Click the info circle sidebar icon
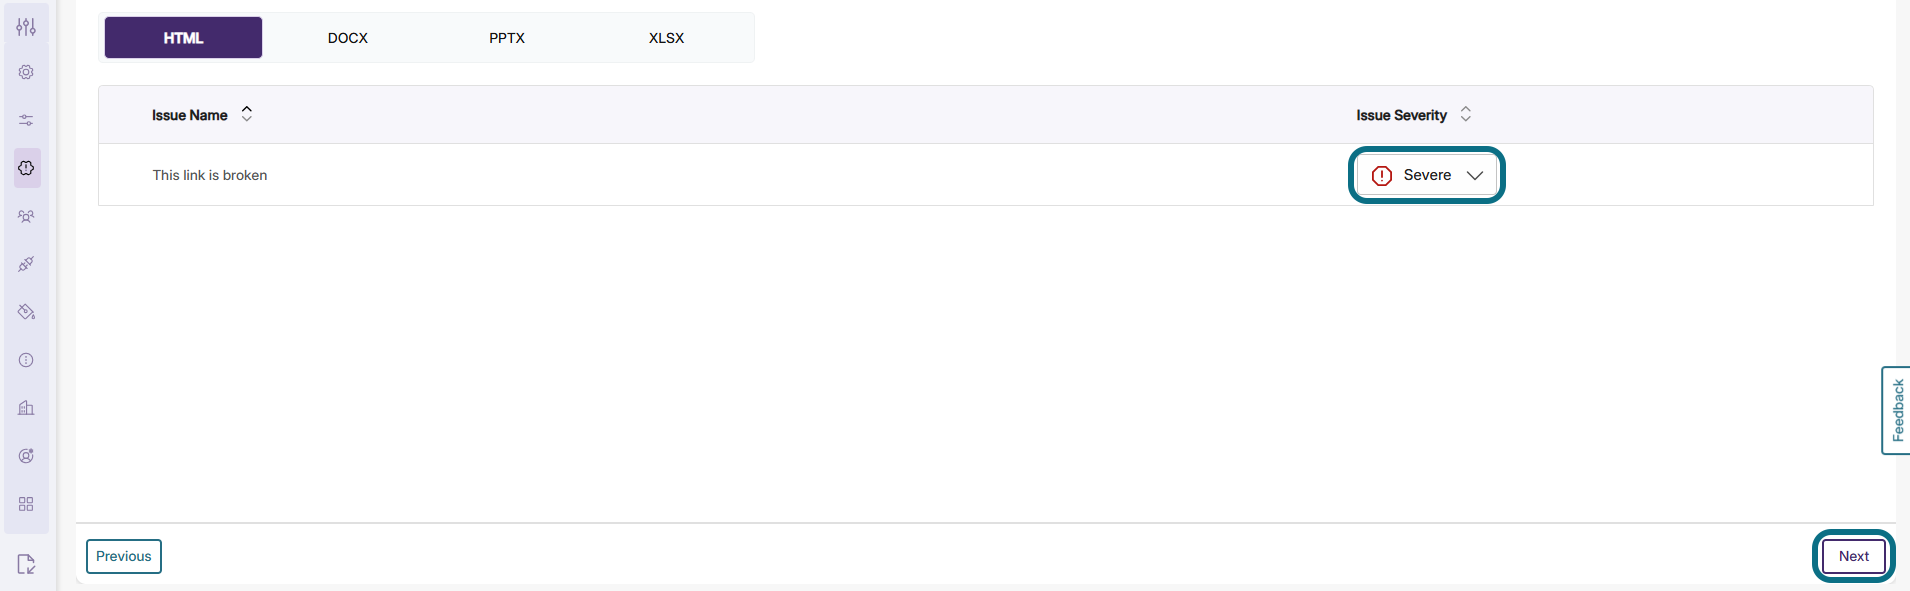This screenshot has width=1910, height=591. [x=26, y=359]
